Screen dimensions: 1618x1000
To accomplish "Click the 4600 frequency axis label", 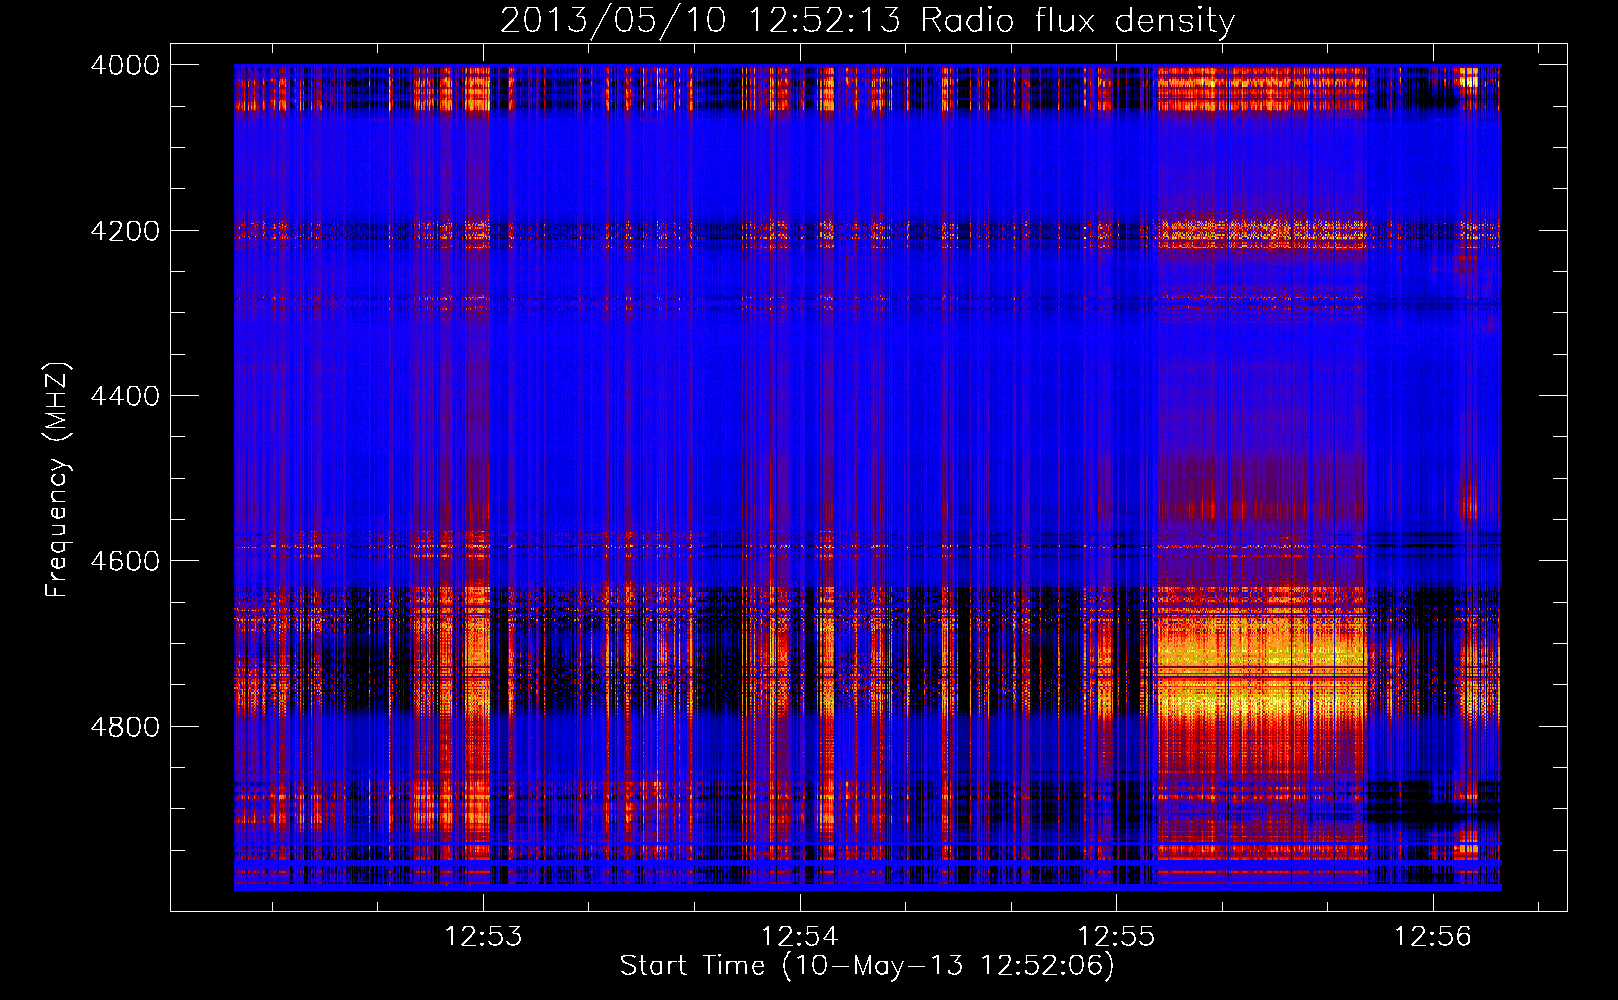I will point(125,561).
